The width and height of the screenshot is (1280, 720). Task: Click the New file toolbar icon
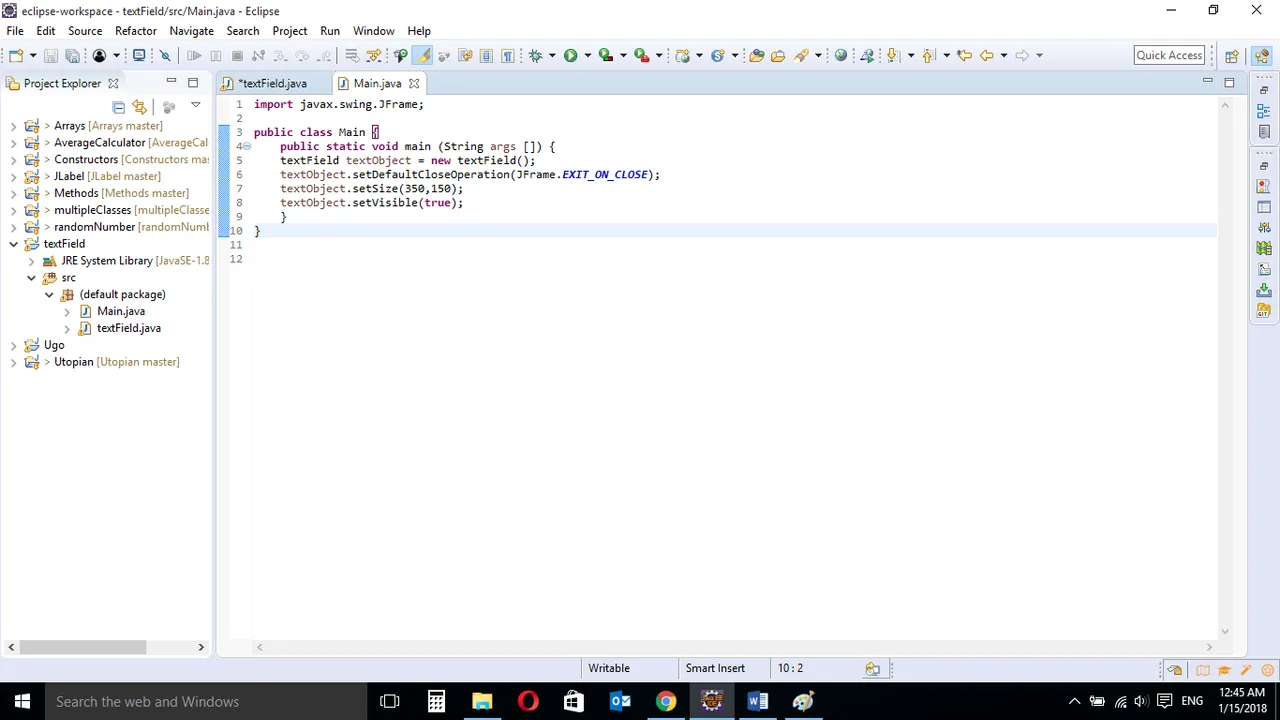tap(16, 56)
